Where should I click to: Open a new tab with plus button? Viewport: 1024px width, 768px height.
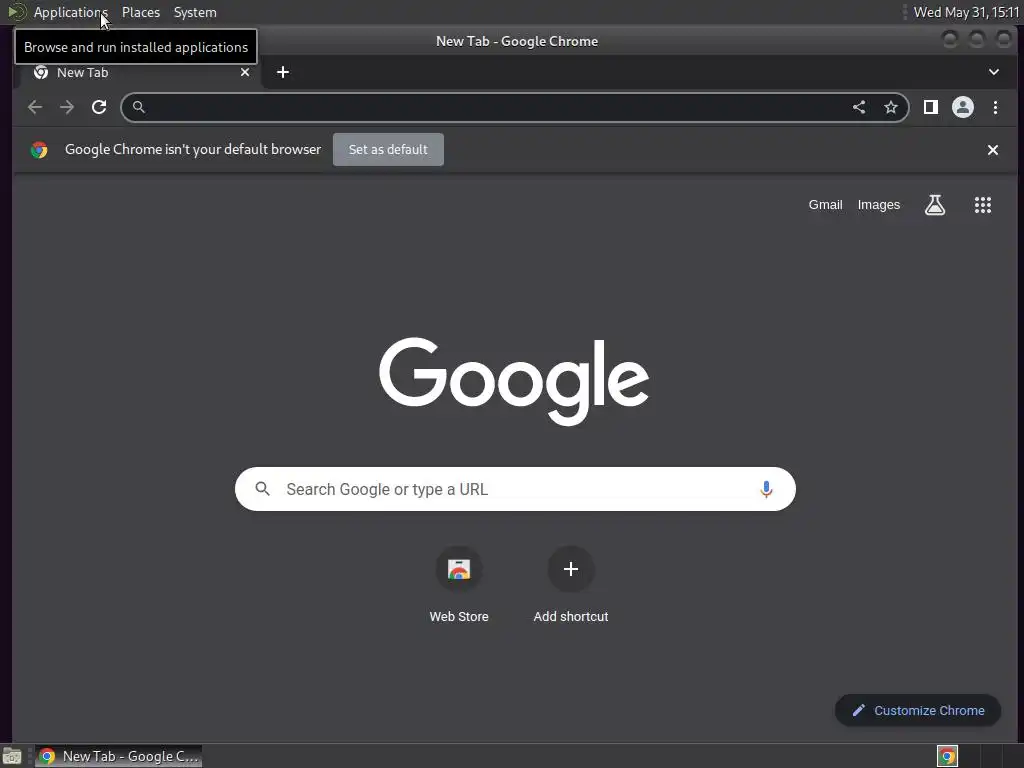click(x=283, y=72)
